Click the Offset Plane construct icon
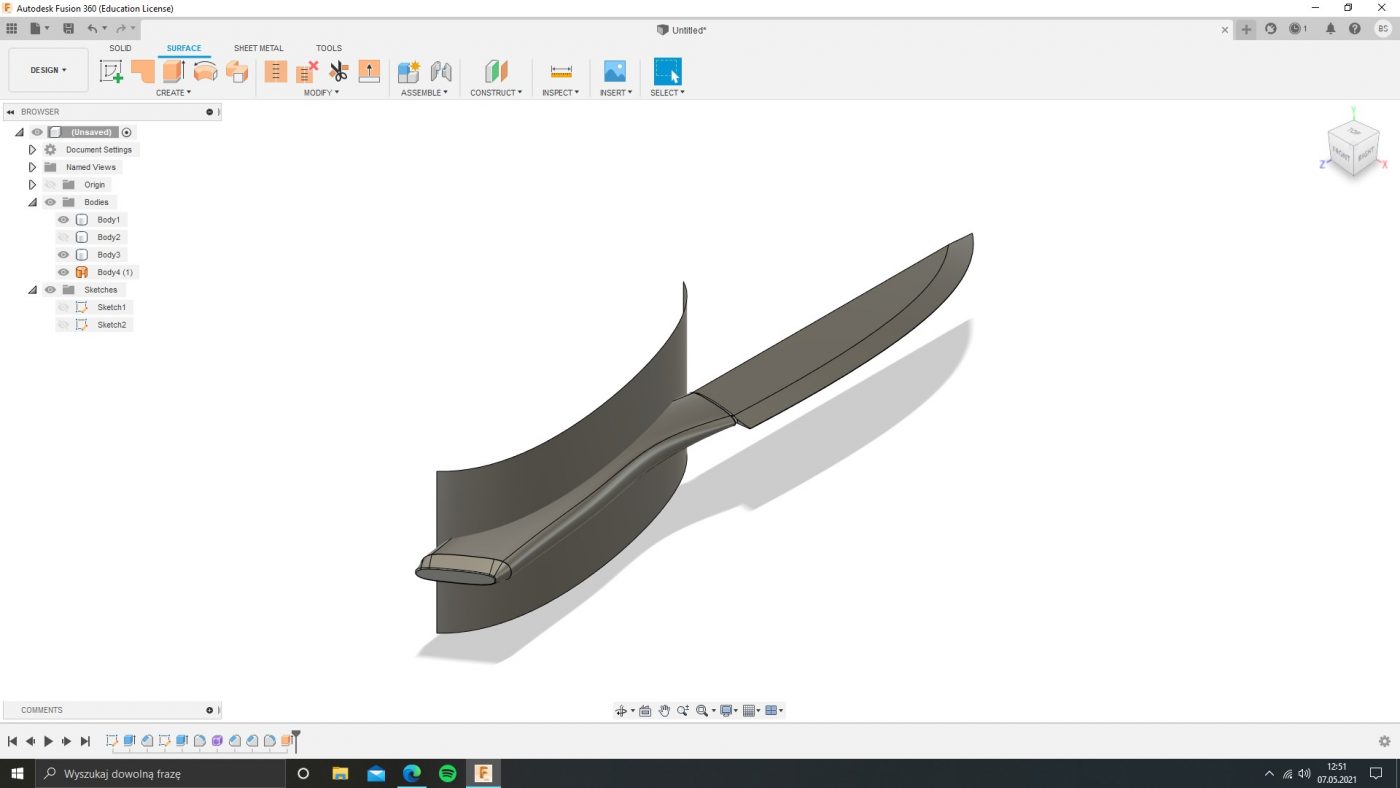 coord(496,72)
